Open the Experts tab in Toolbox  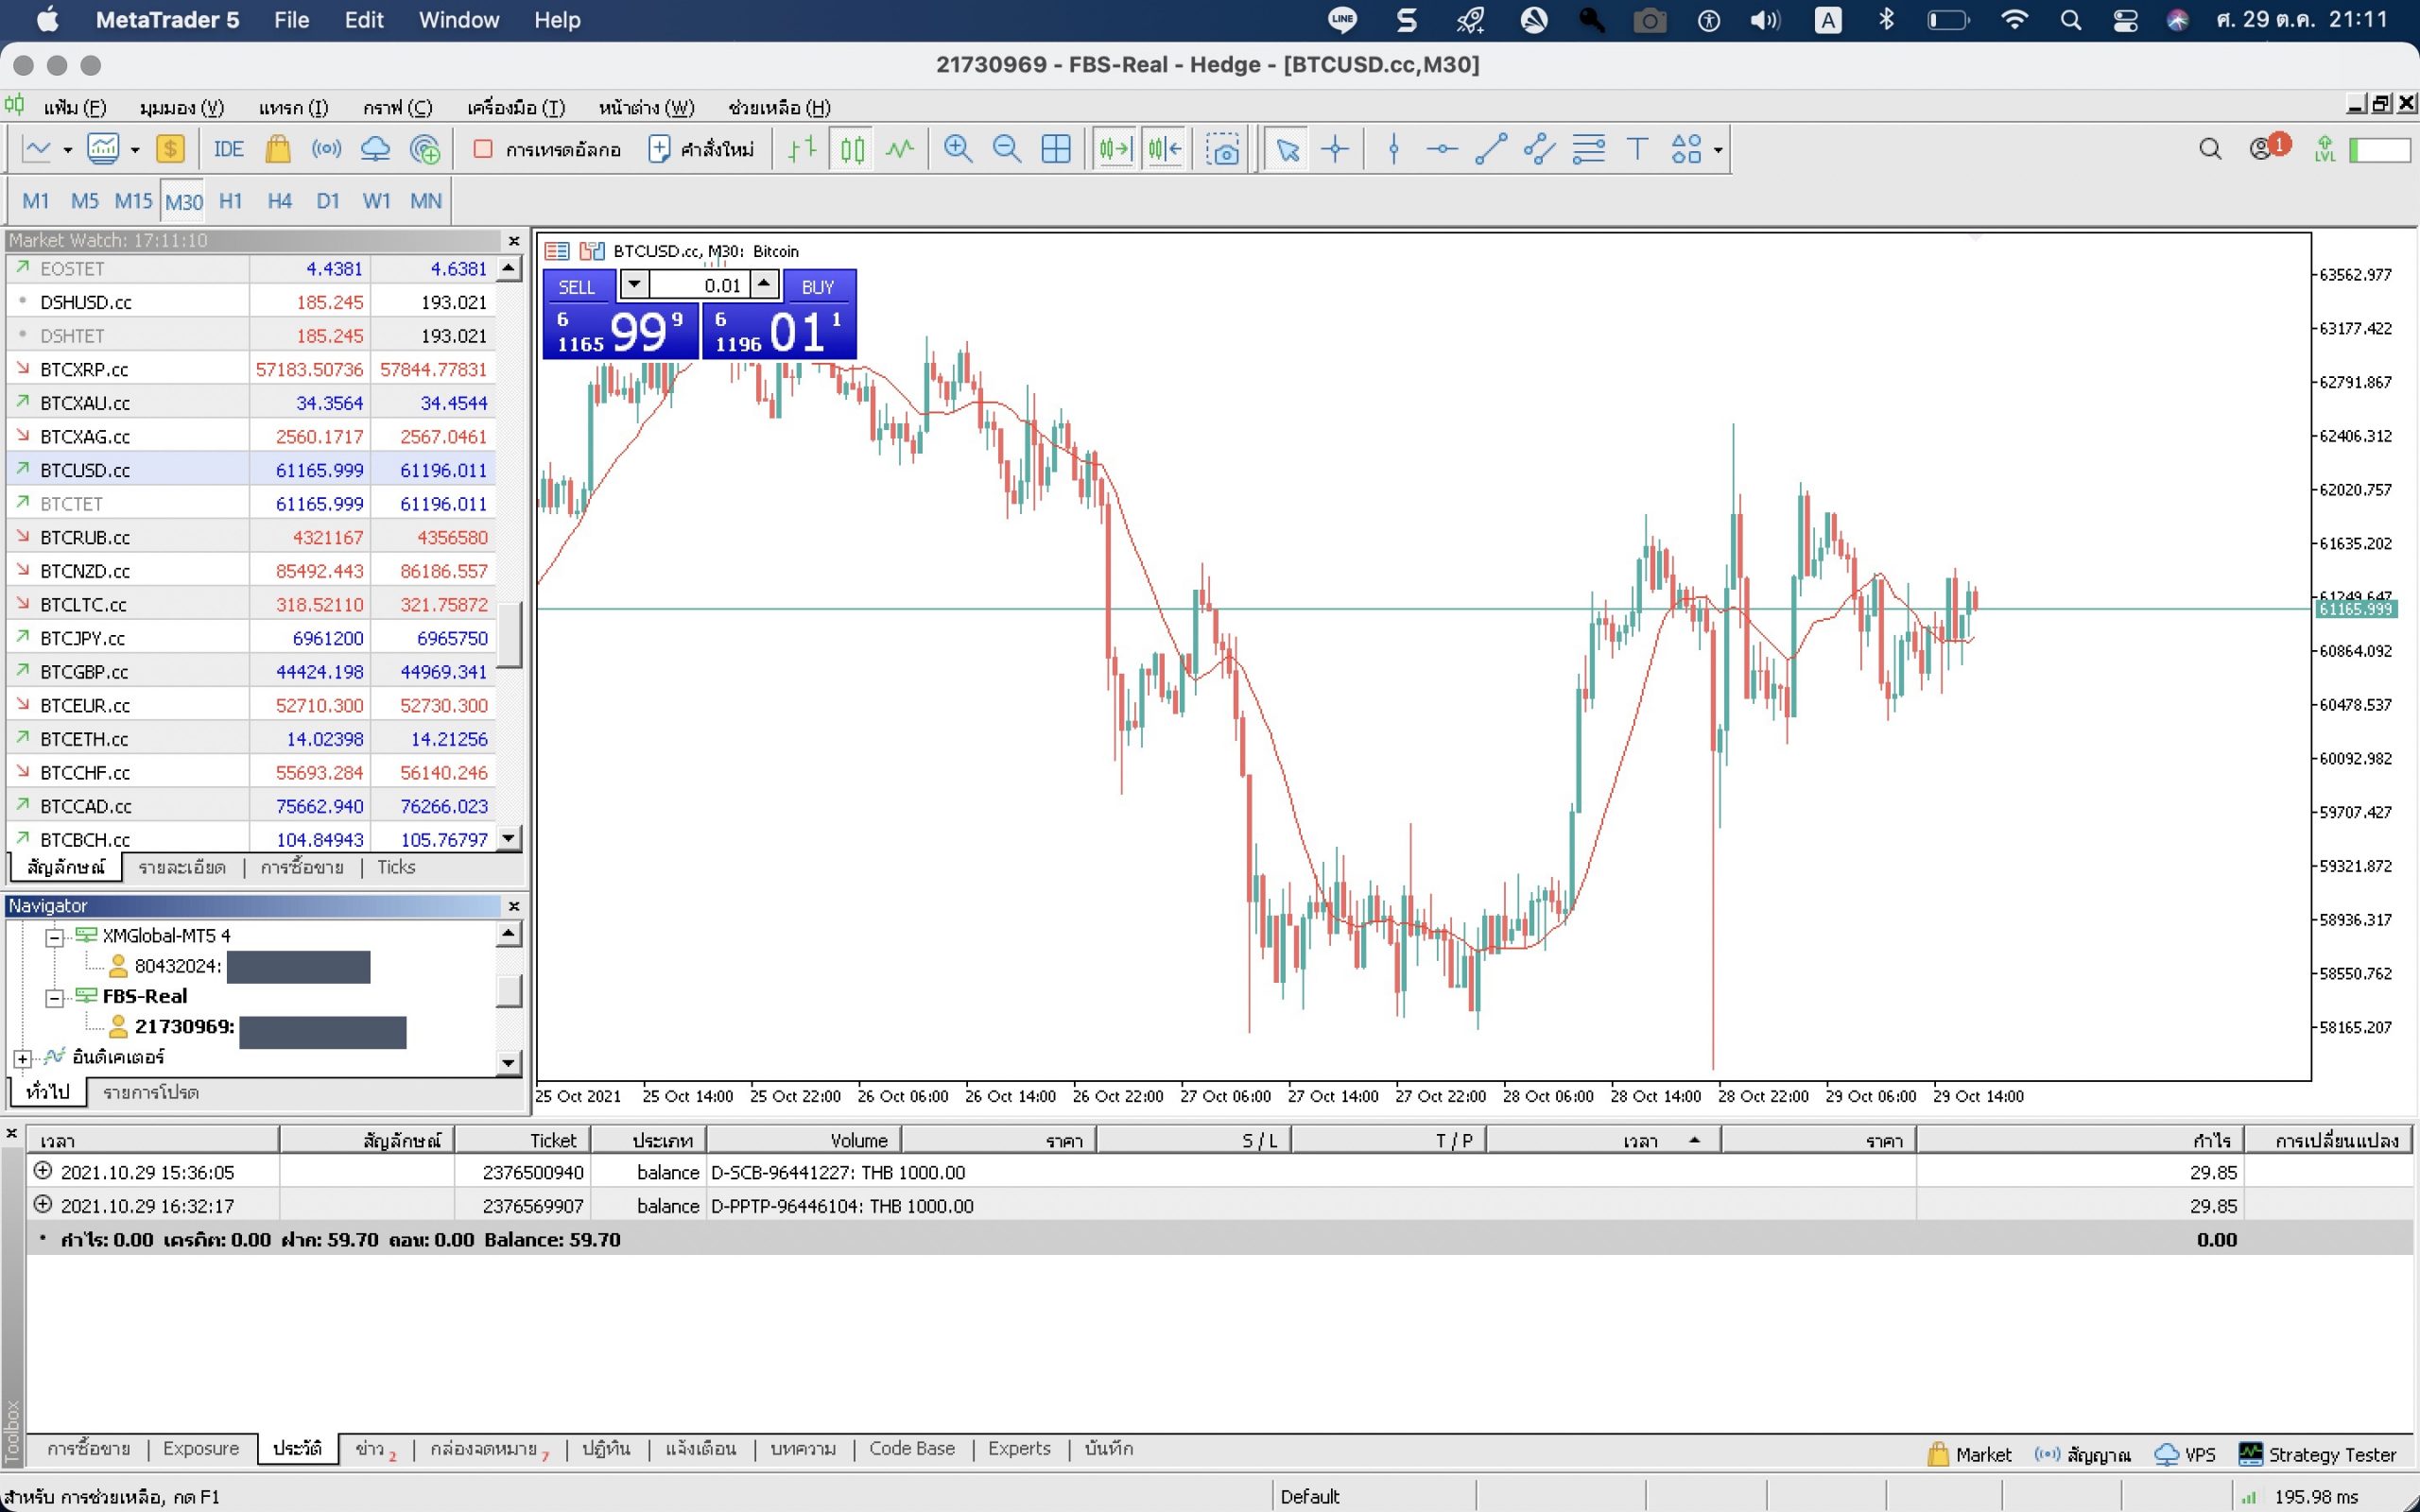click(1019, 1449)
